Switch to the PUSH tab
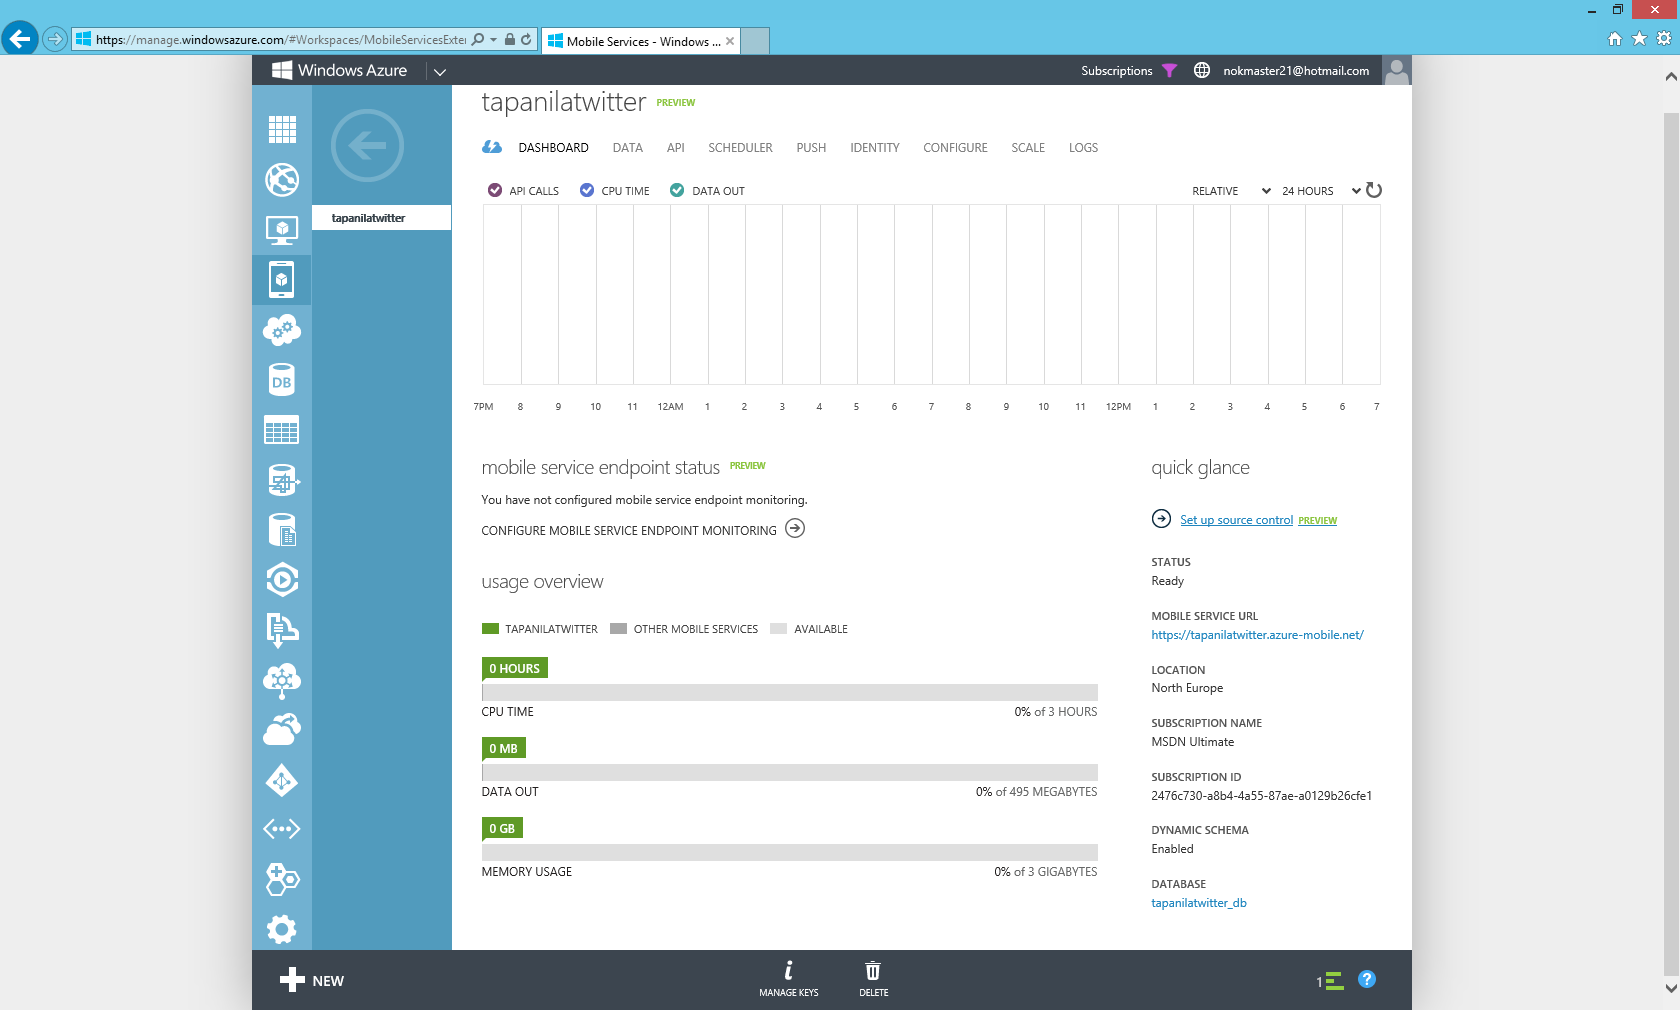The height and width of the screenshot is (1010, 1680). (811, 148)
